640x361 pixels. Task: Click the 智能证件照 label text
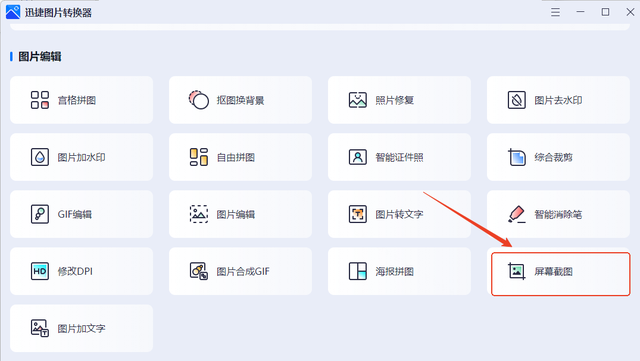point(399,158)
